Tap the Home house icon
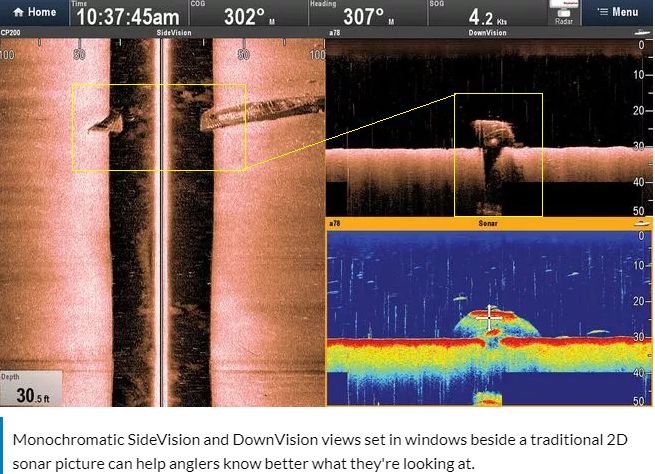The width and height of the screenshot is (655, 474). point(18,12)
